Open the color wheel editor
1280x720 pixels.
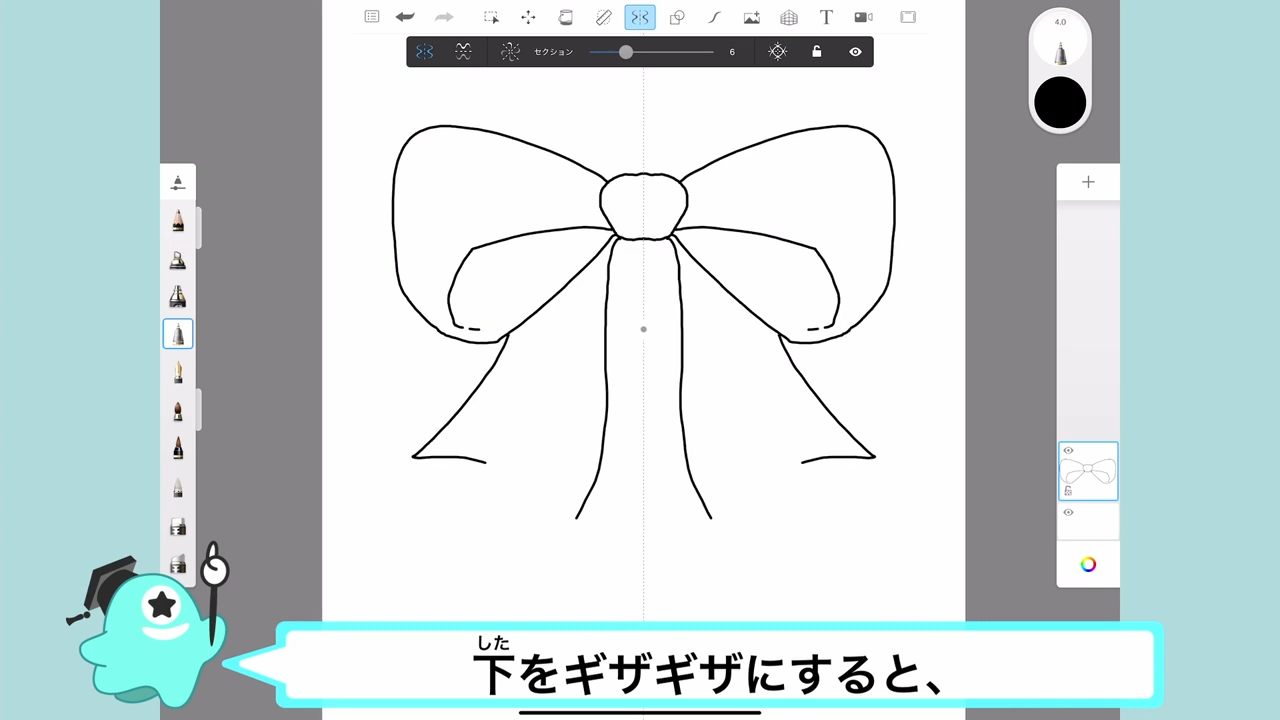pos(1088,565)
